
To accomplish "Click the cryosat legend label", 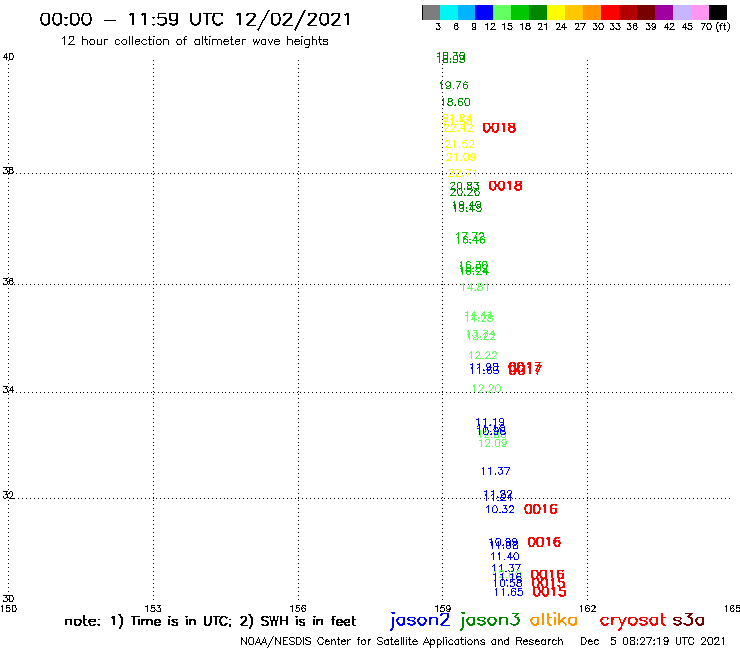I will (632, 620).
